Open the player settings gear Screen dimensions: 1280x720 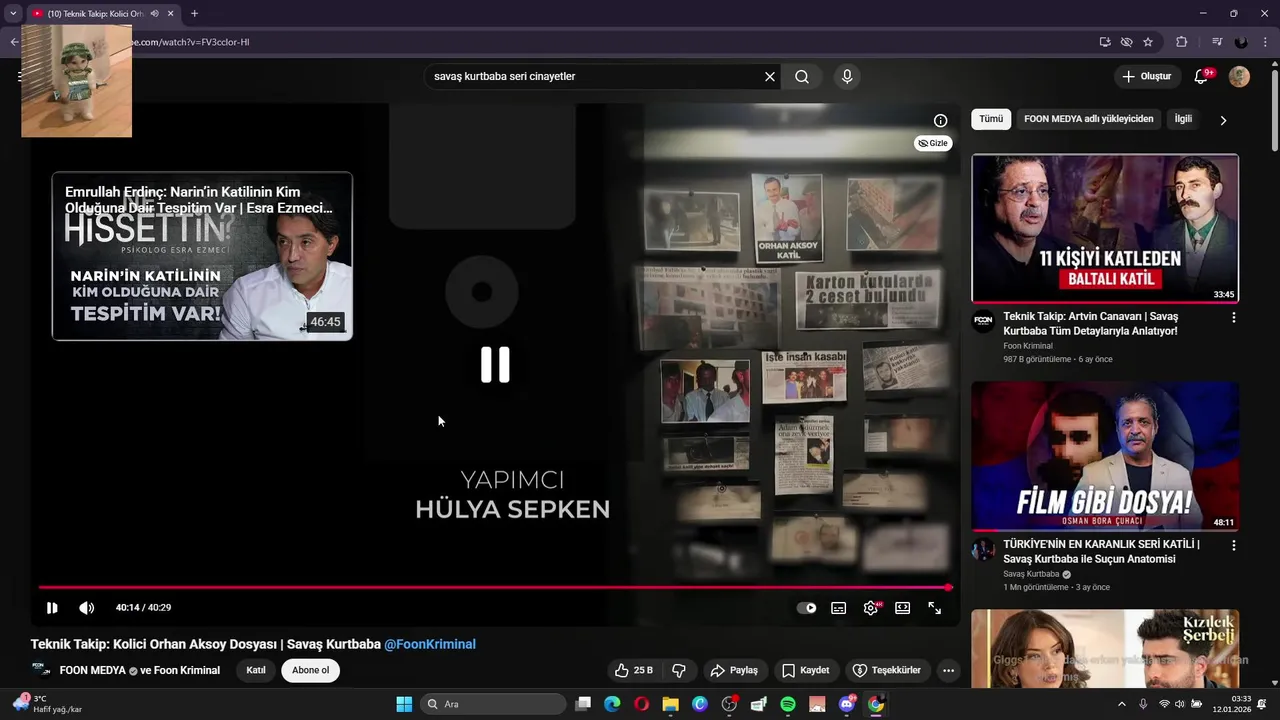871,608
